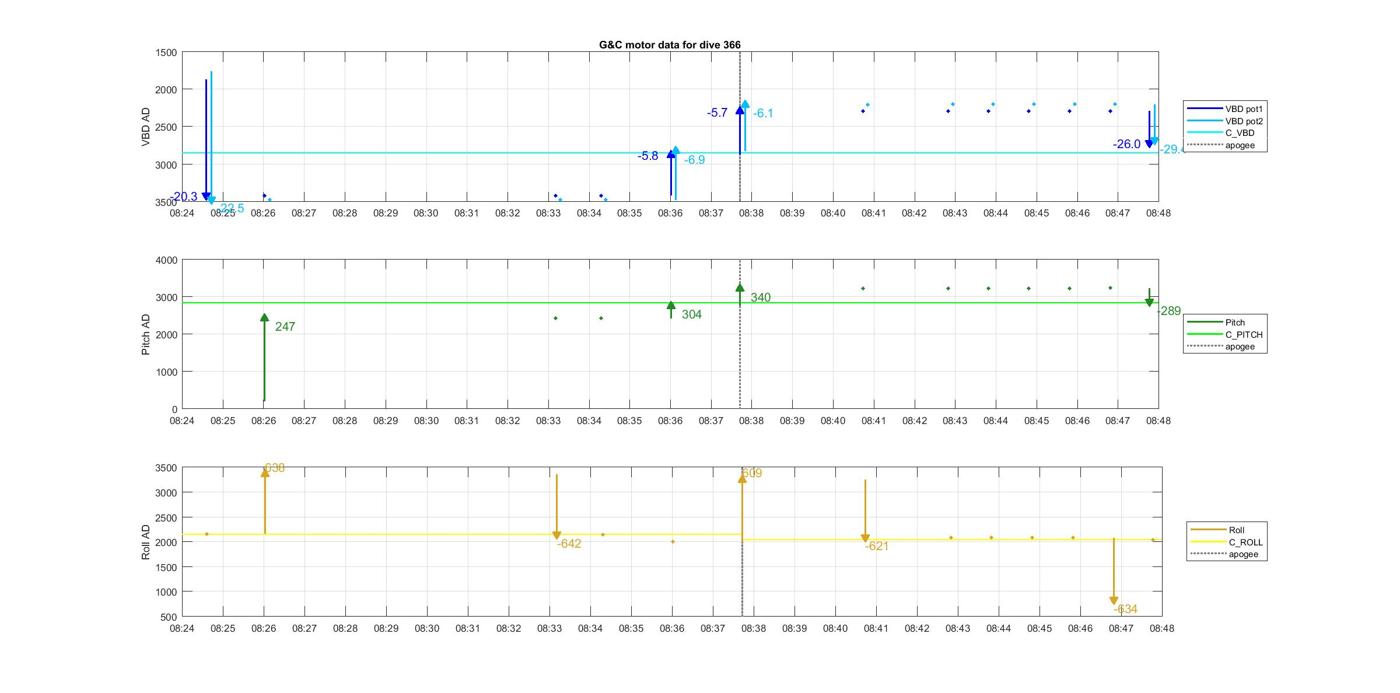
Task: Click the '-642' roll value label
Action: tap(569, 544)
